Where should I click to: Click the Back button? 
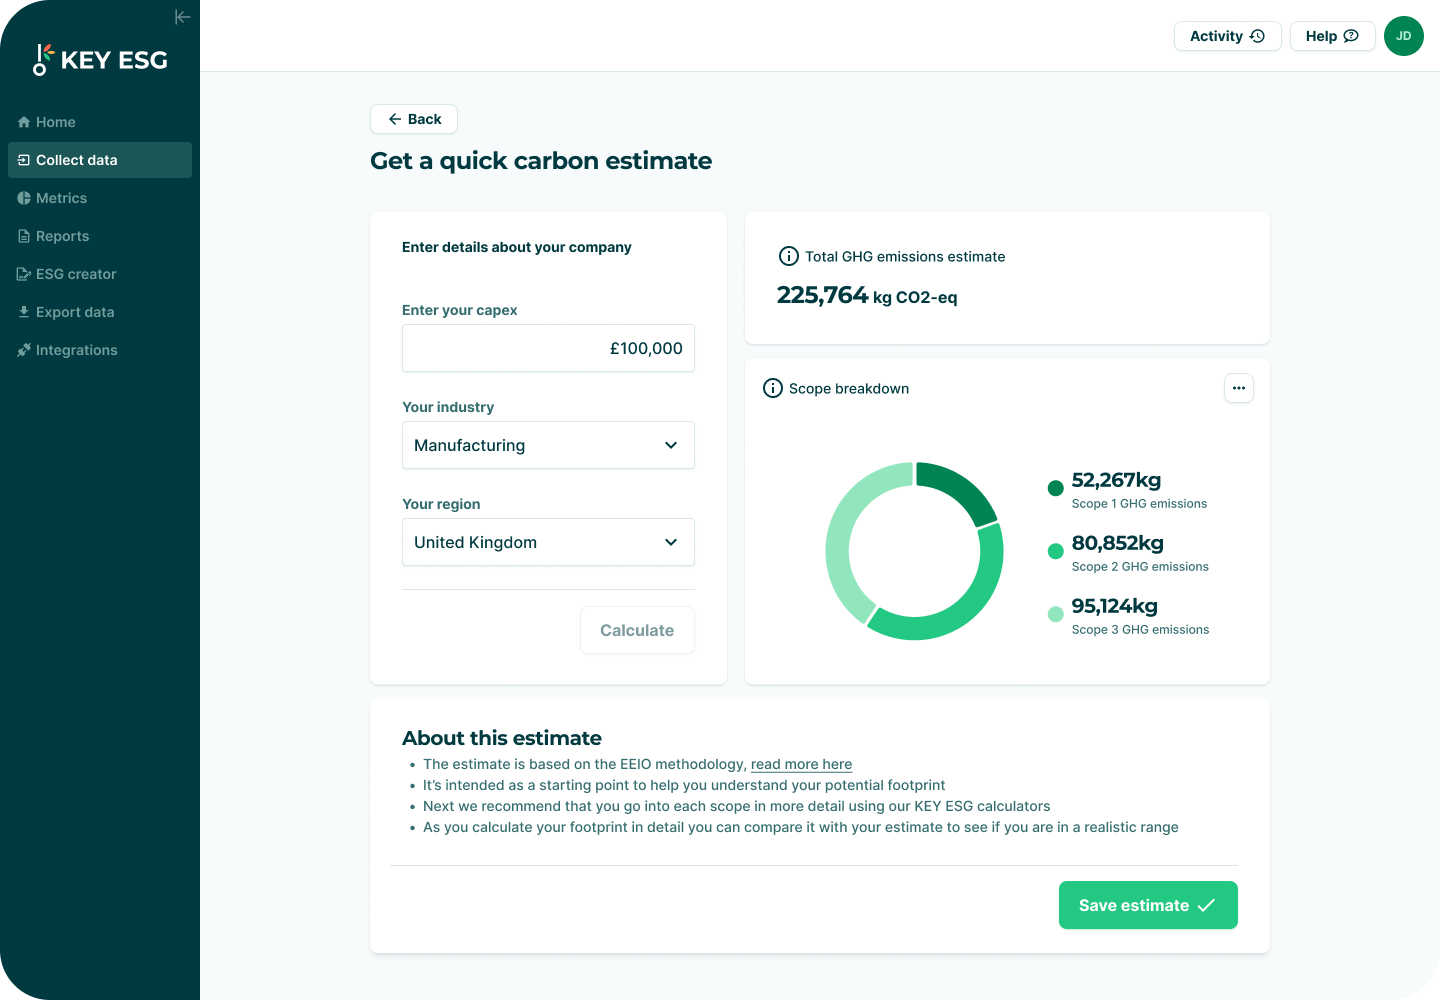(413, 118)
